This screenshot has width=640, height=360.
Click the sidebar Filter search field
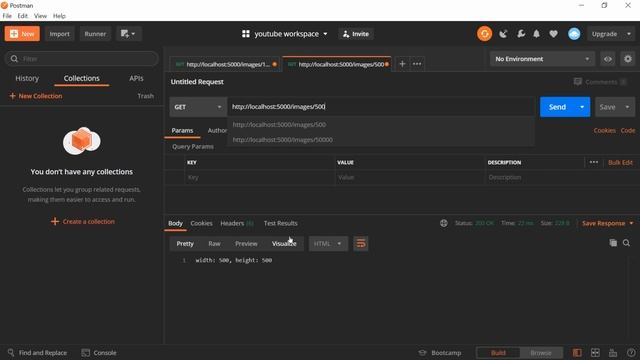pyautogui.click(x=82, y=59)
